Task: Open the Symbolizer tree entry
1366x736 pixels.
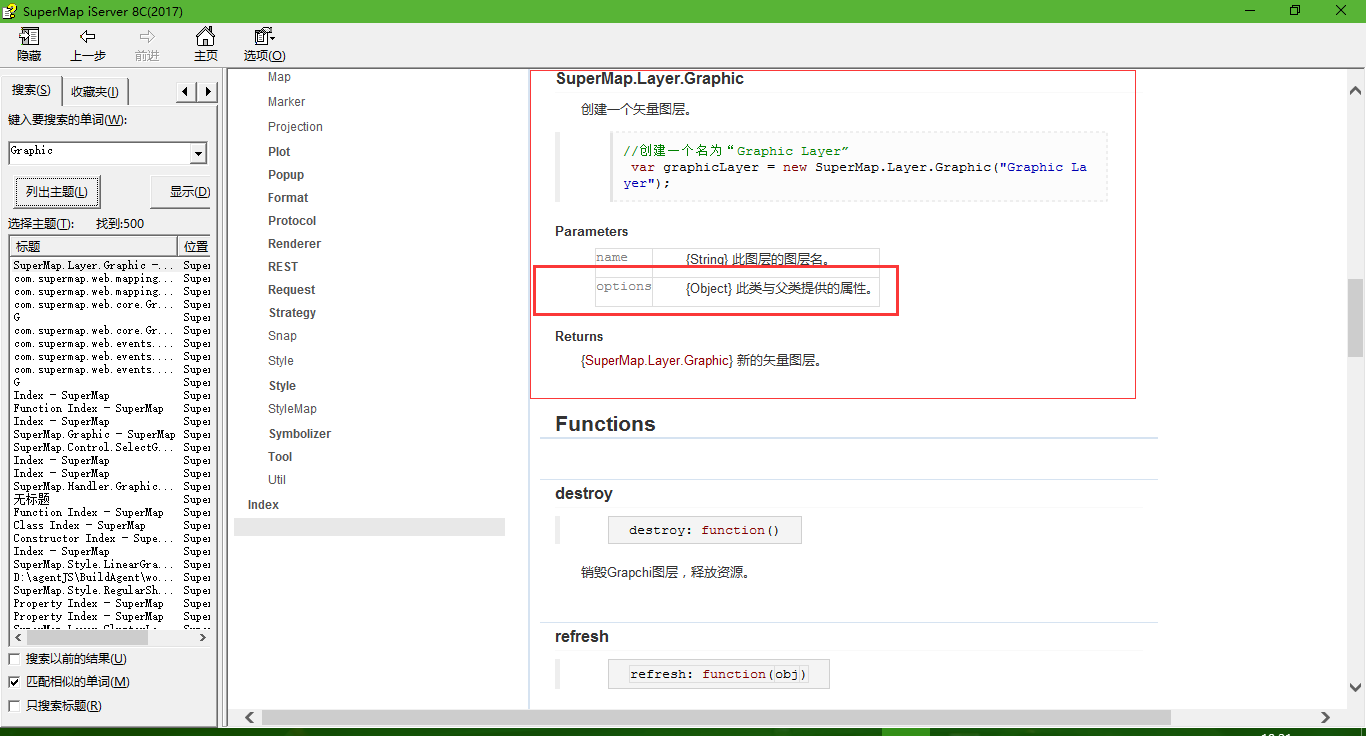Action: coord(299,434)
